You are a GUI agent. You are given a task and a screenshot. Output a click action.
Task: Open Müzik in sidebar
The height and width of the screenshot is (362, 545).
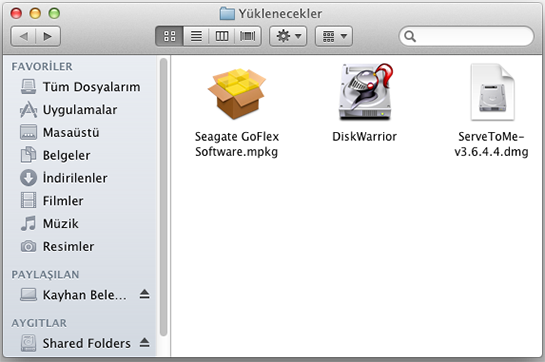[81, 224]
